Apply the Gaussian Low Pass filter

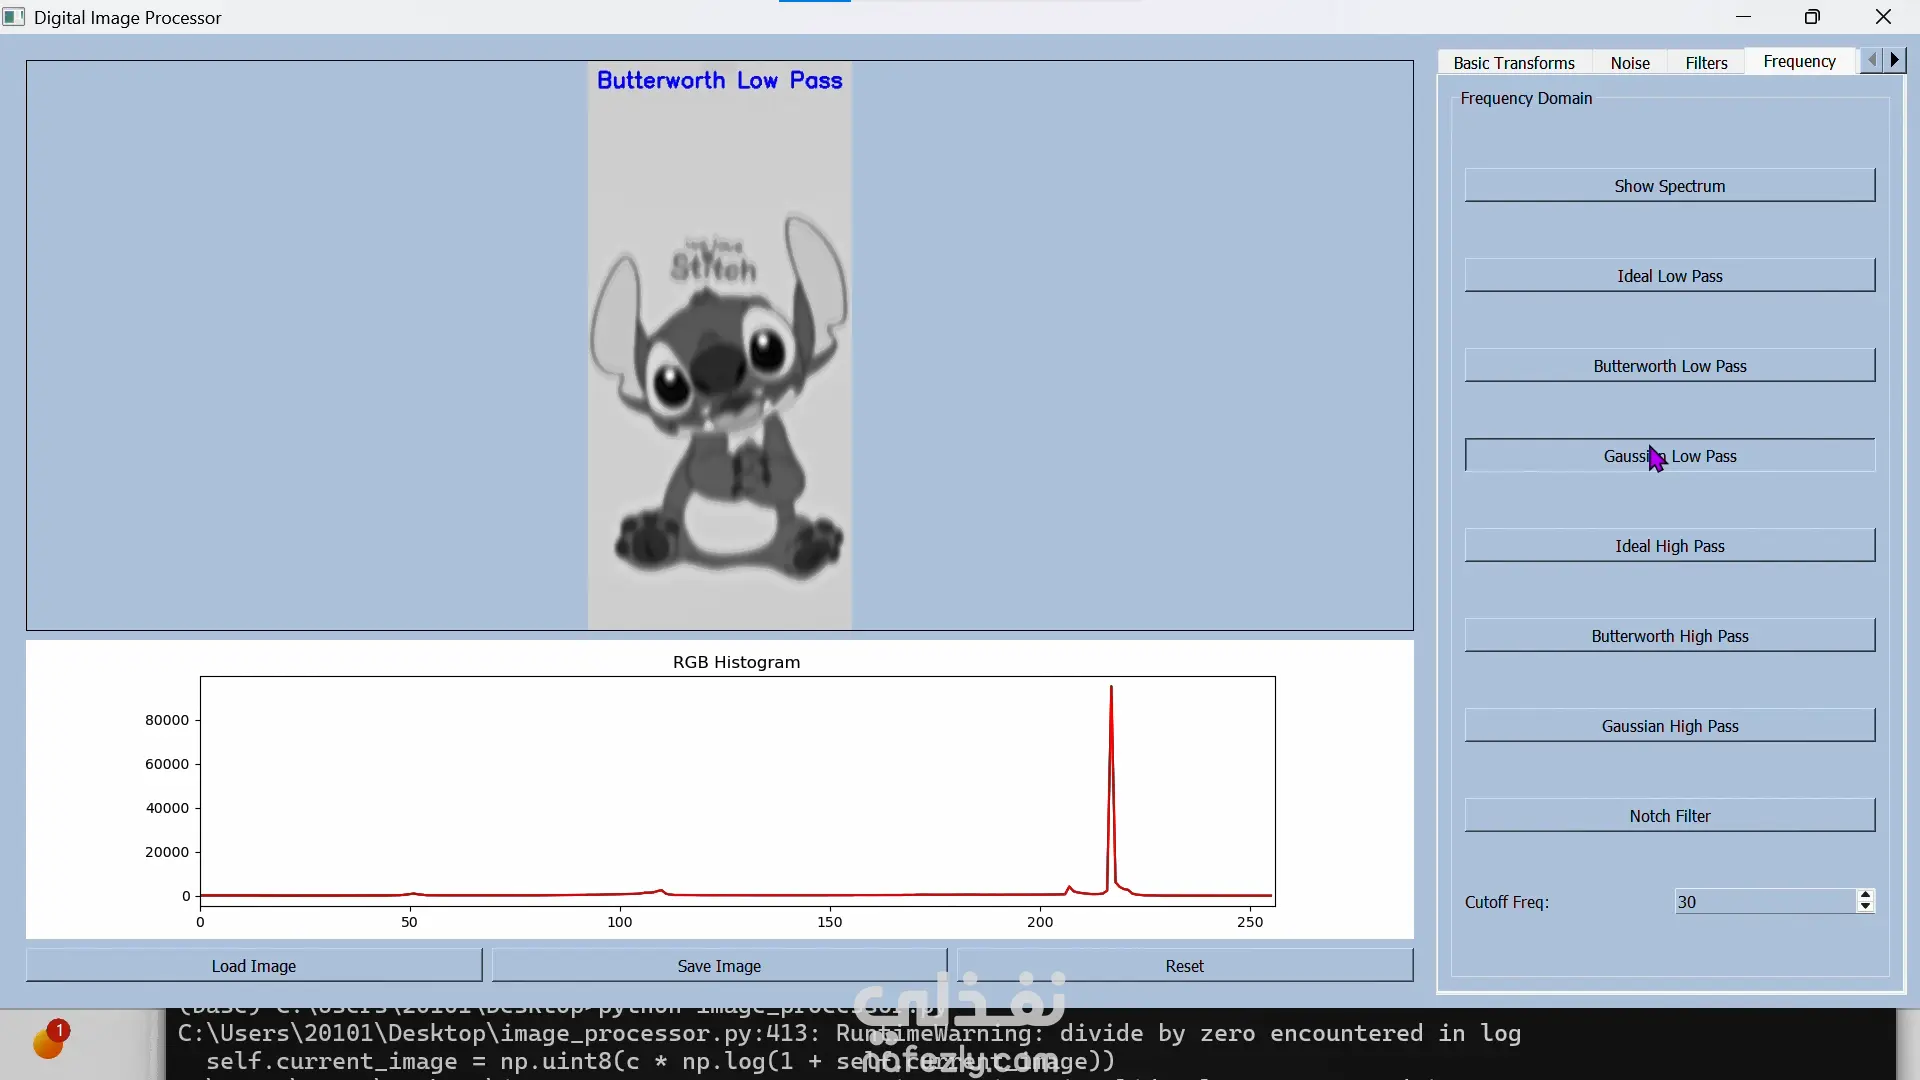(x=1669, y=456)
